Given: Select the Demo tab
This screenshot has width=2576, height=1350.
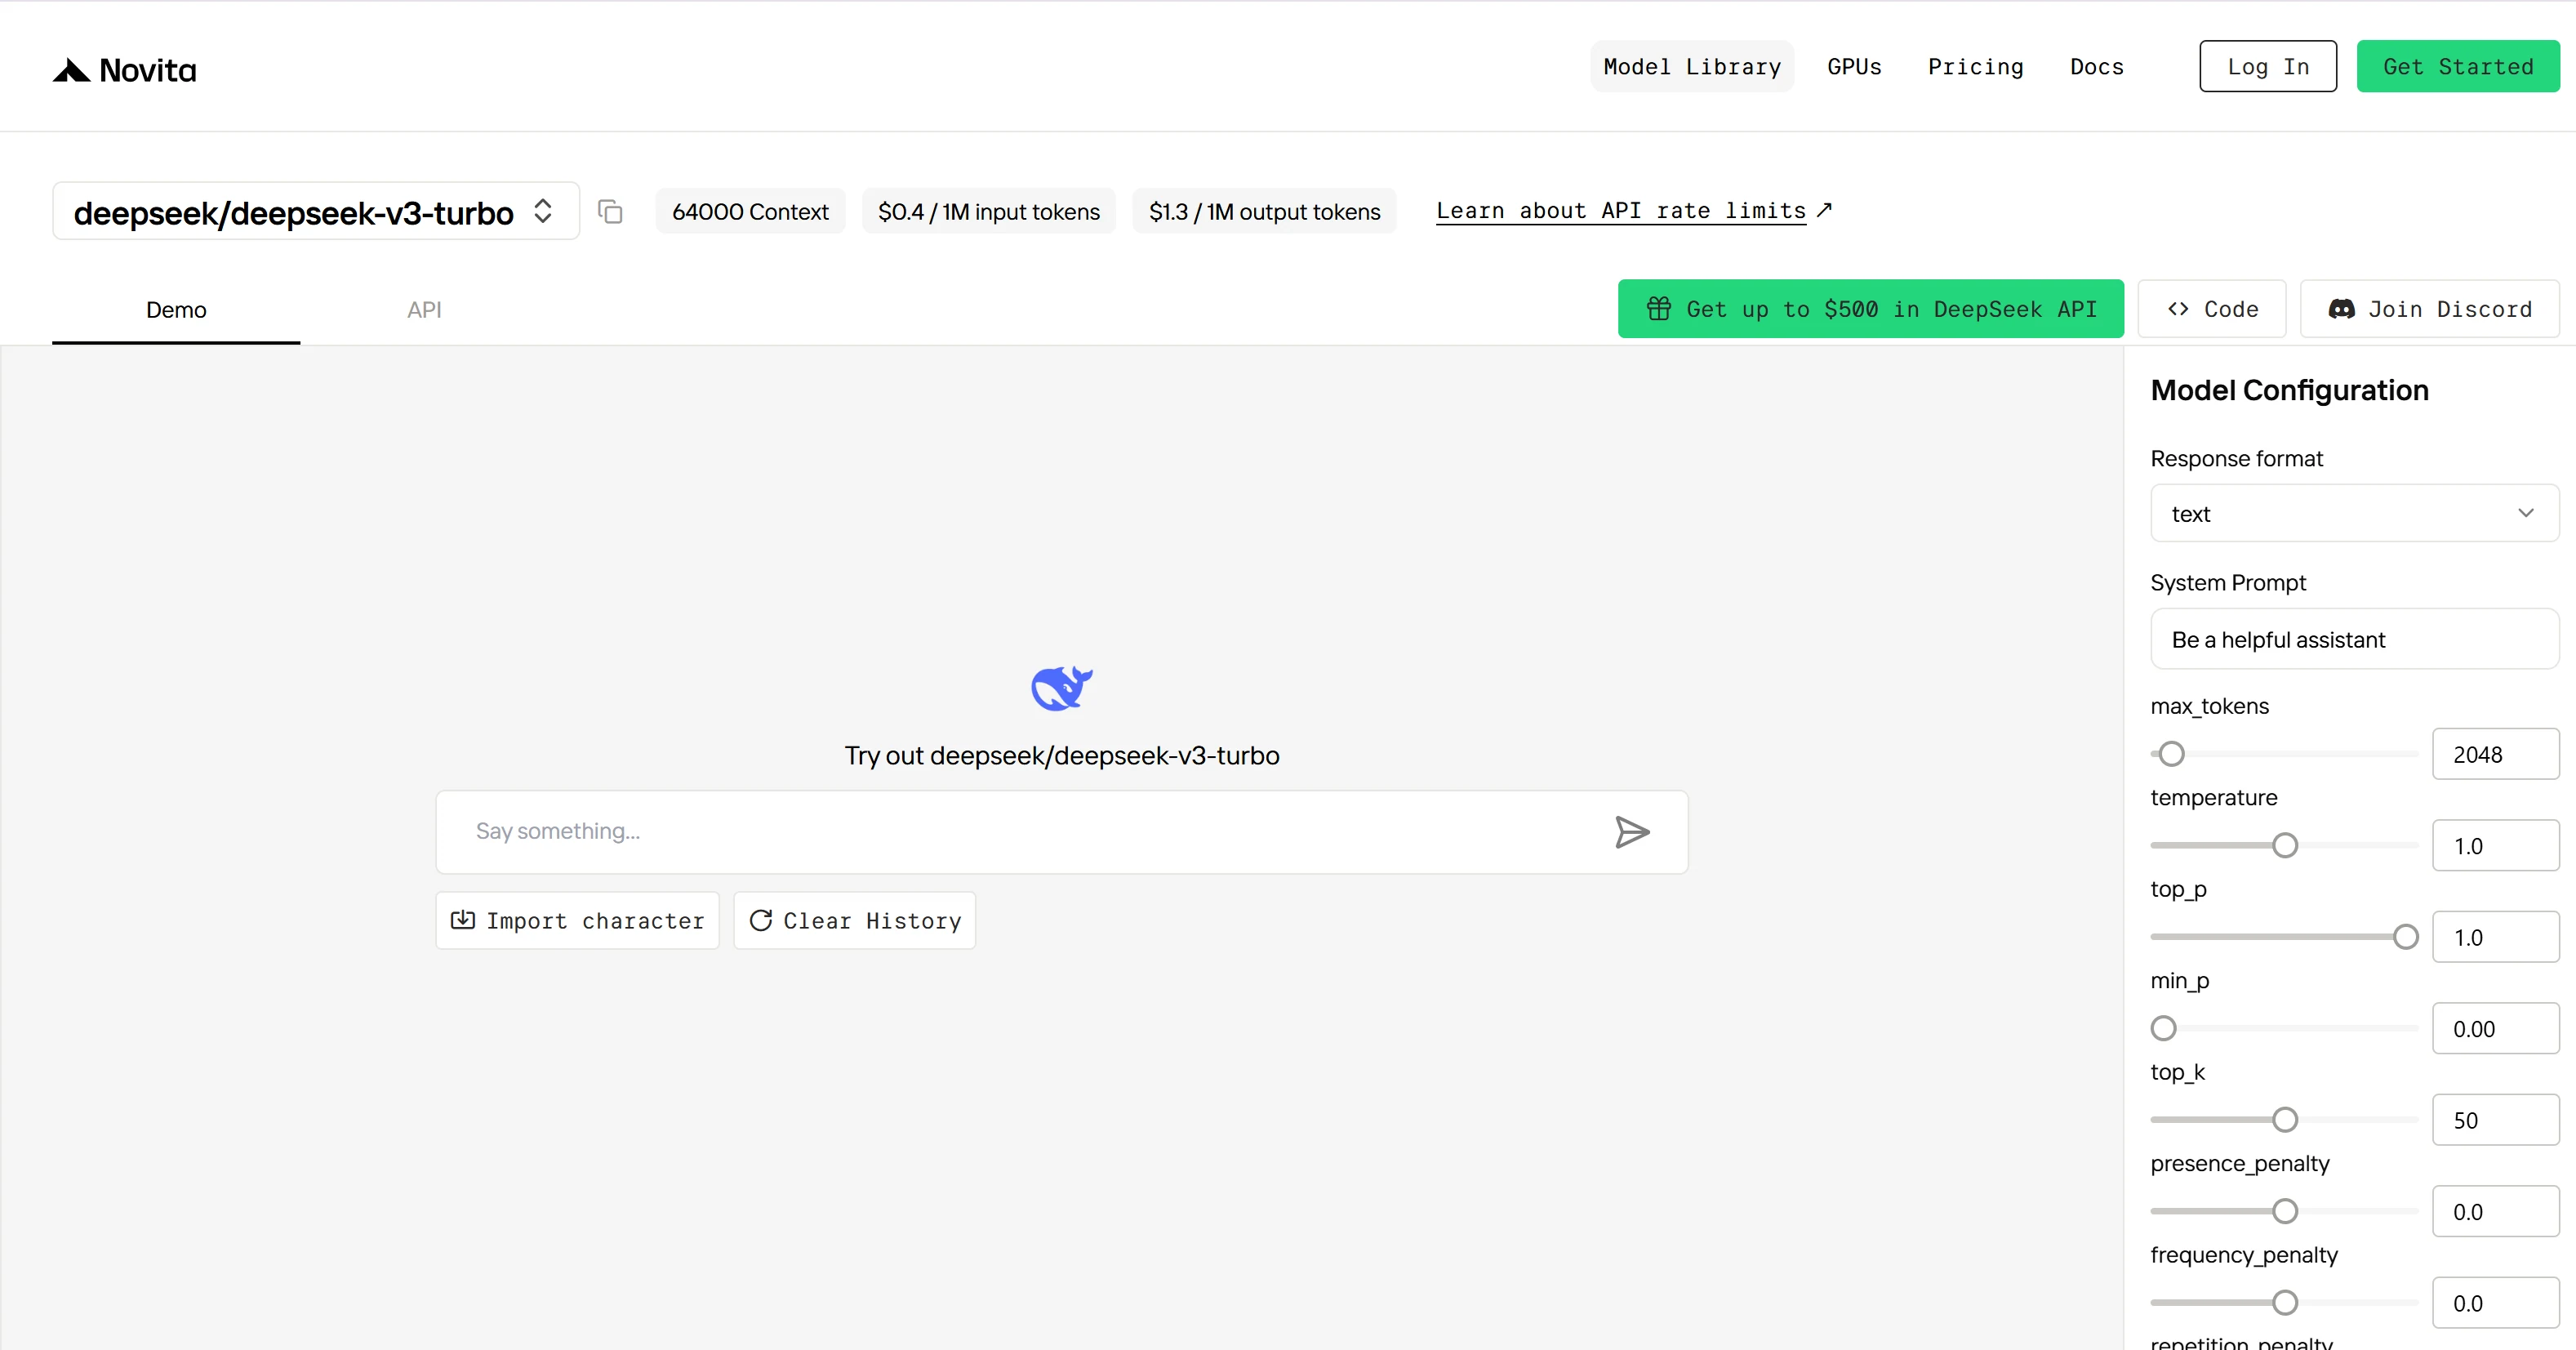Looking at the screenshot, I should (x=176, y=310).
